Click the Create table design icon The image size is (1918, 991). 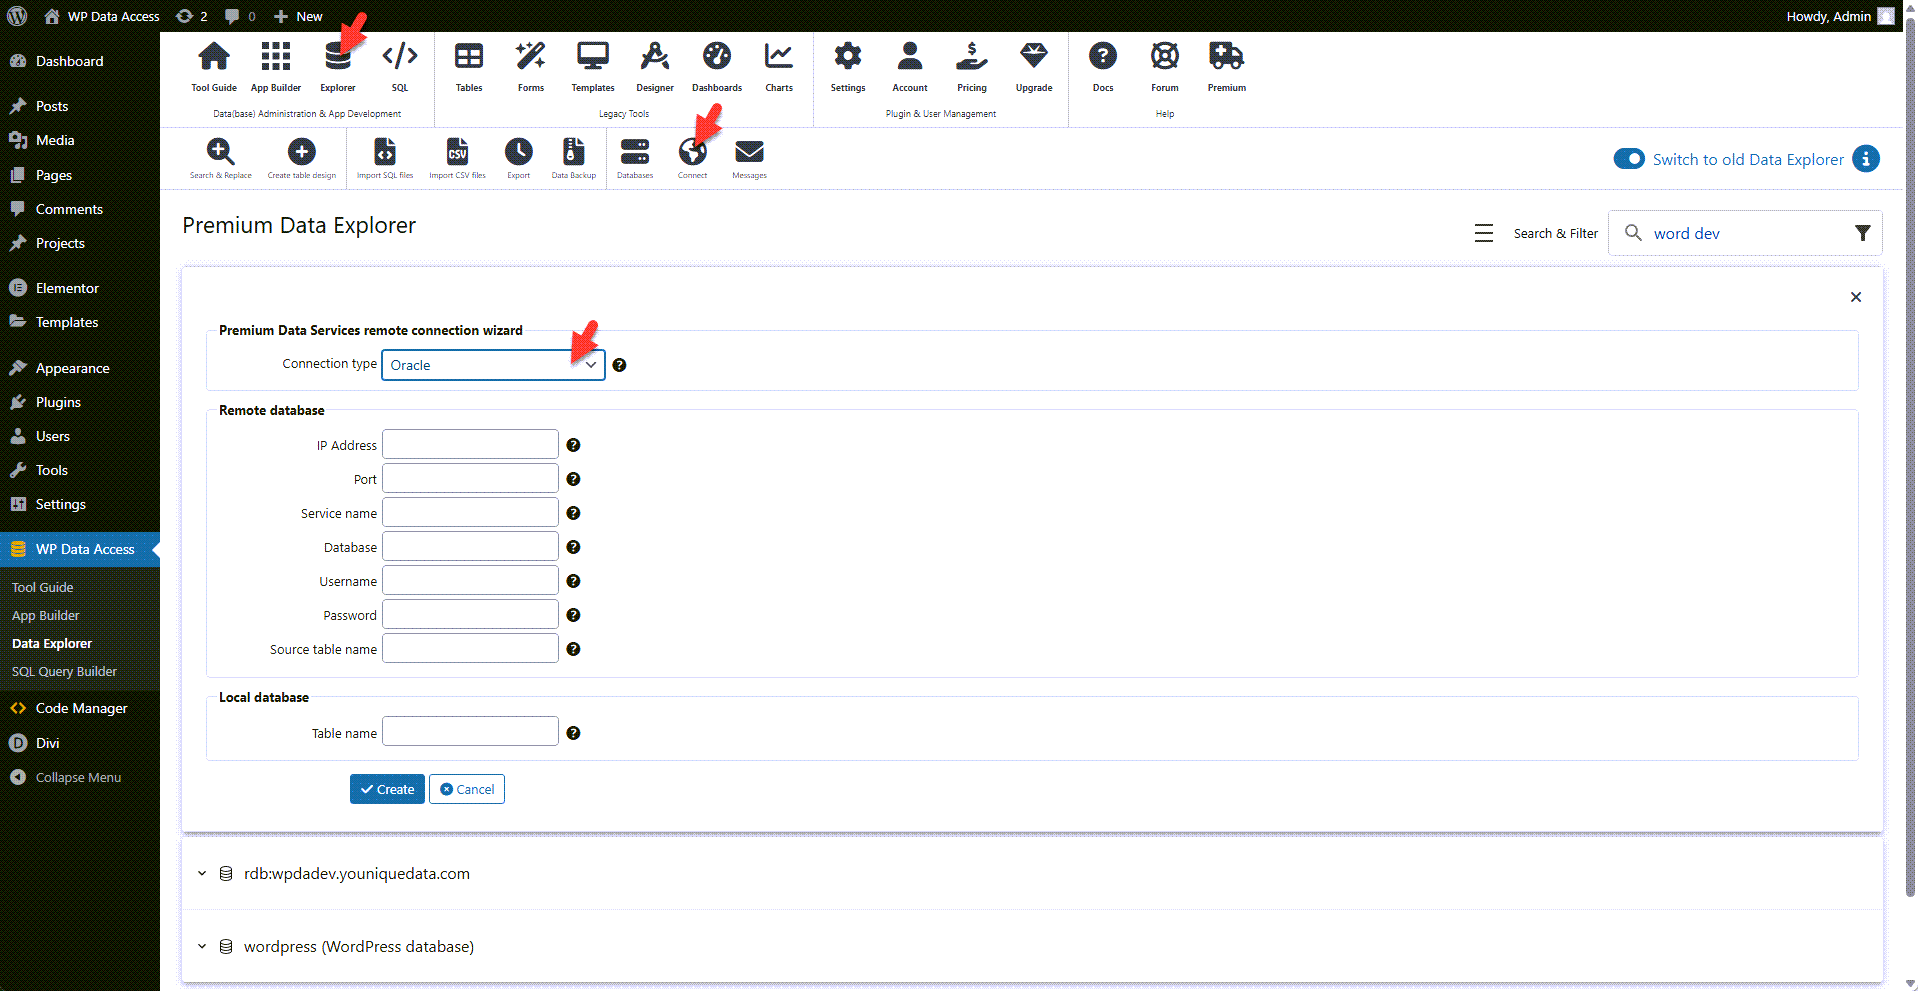click(301, 152)
